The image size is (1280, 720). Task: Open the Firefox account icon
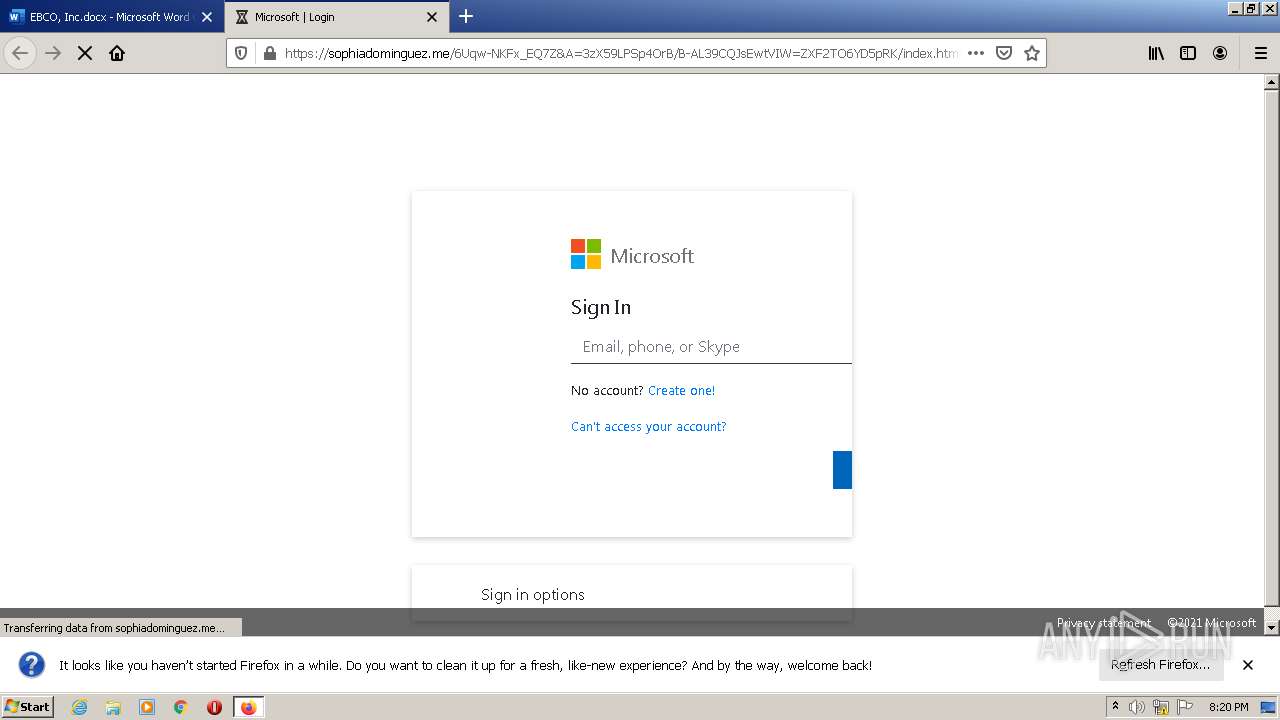1220,53
